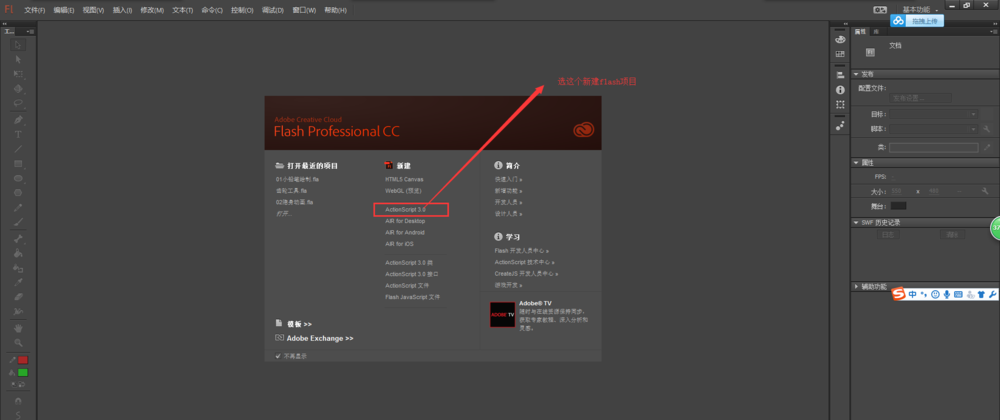1000x420 pixels.
Task: Select the Pen tool
Action: (x=18, y=120)
